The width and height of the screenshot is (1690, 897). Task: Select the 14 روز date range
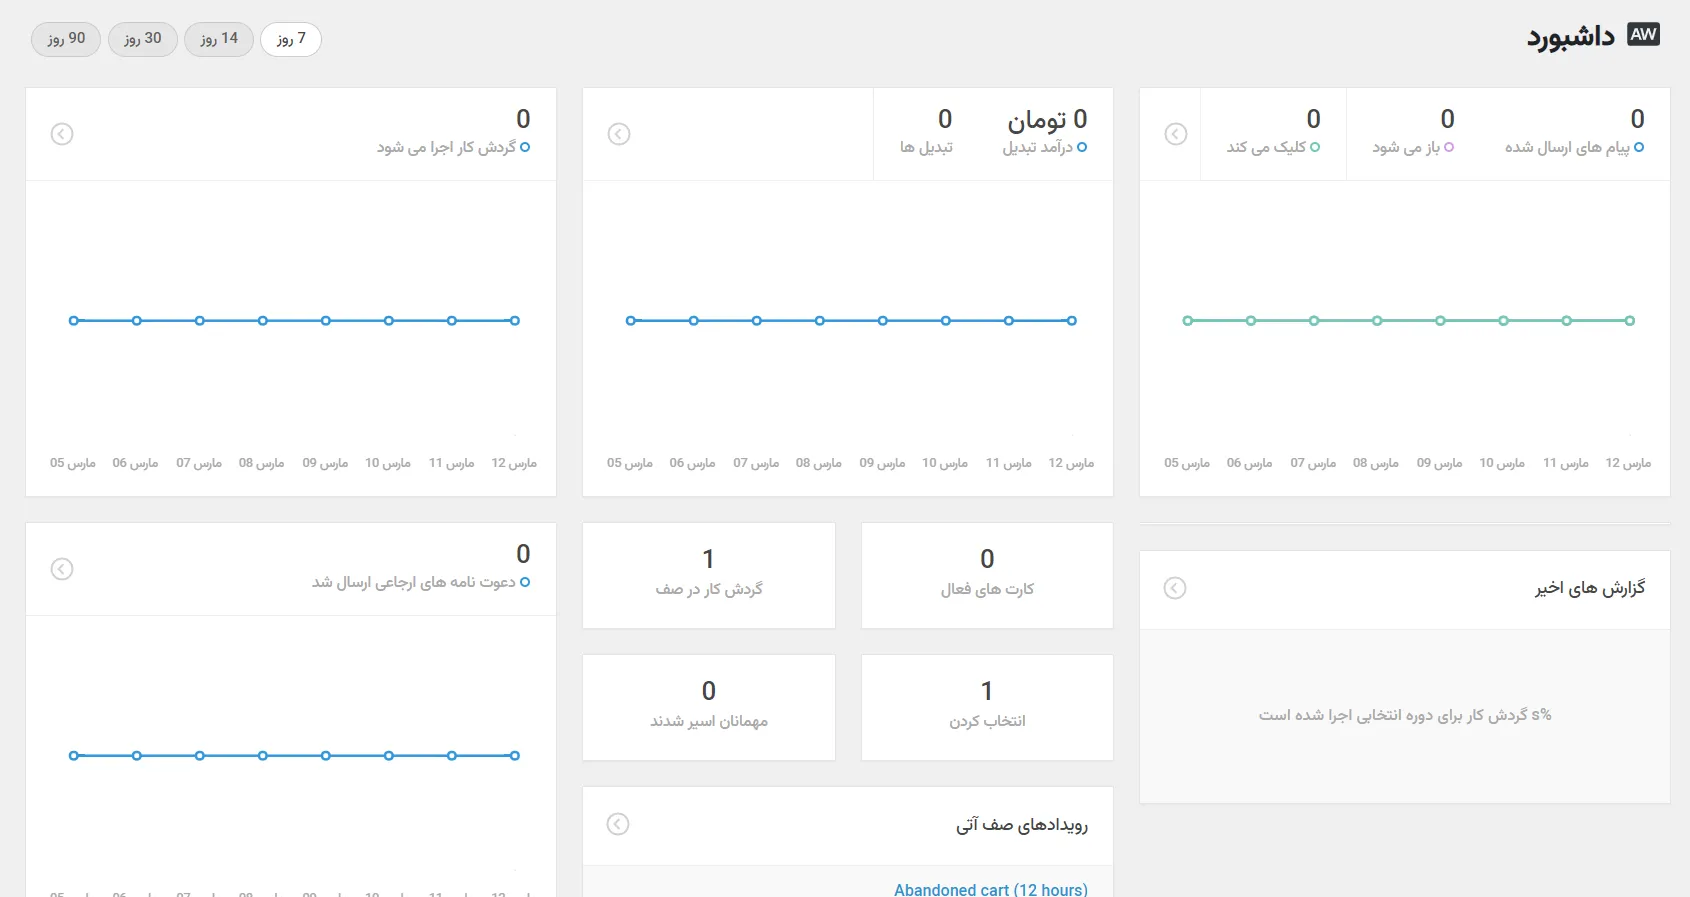point(219,39)
